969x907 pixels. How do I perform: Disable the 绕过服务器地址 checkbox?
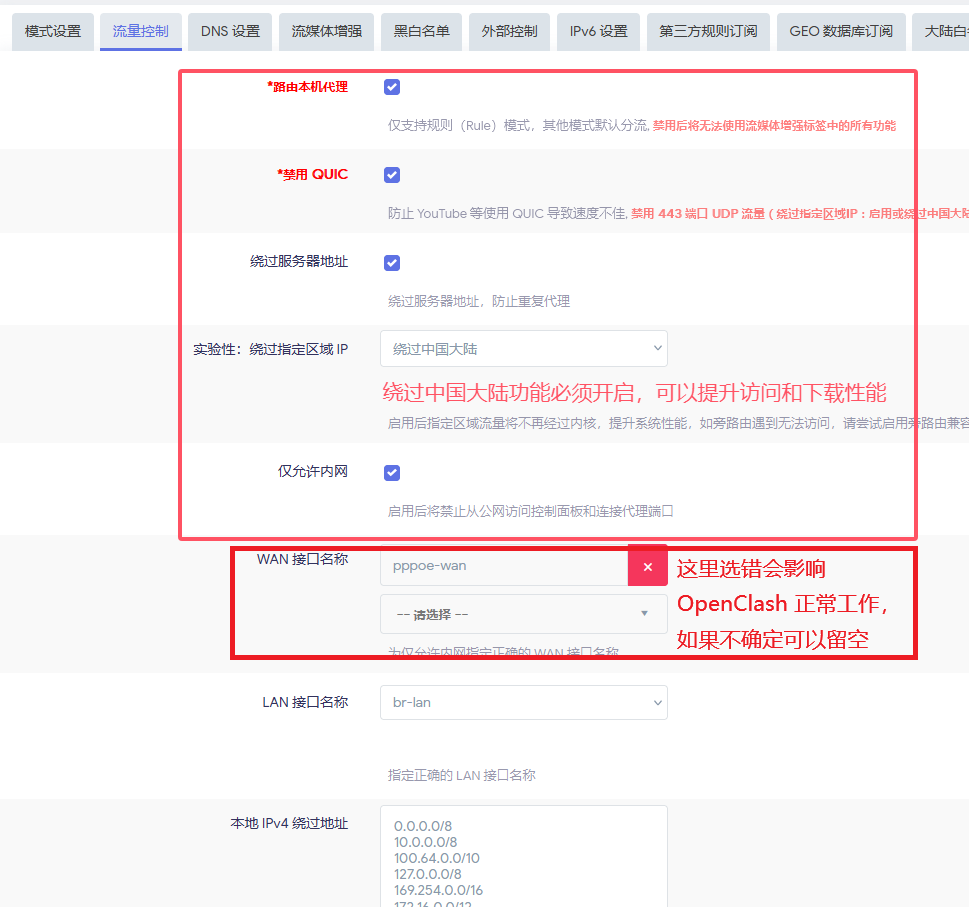392,263
